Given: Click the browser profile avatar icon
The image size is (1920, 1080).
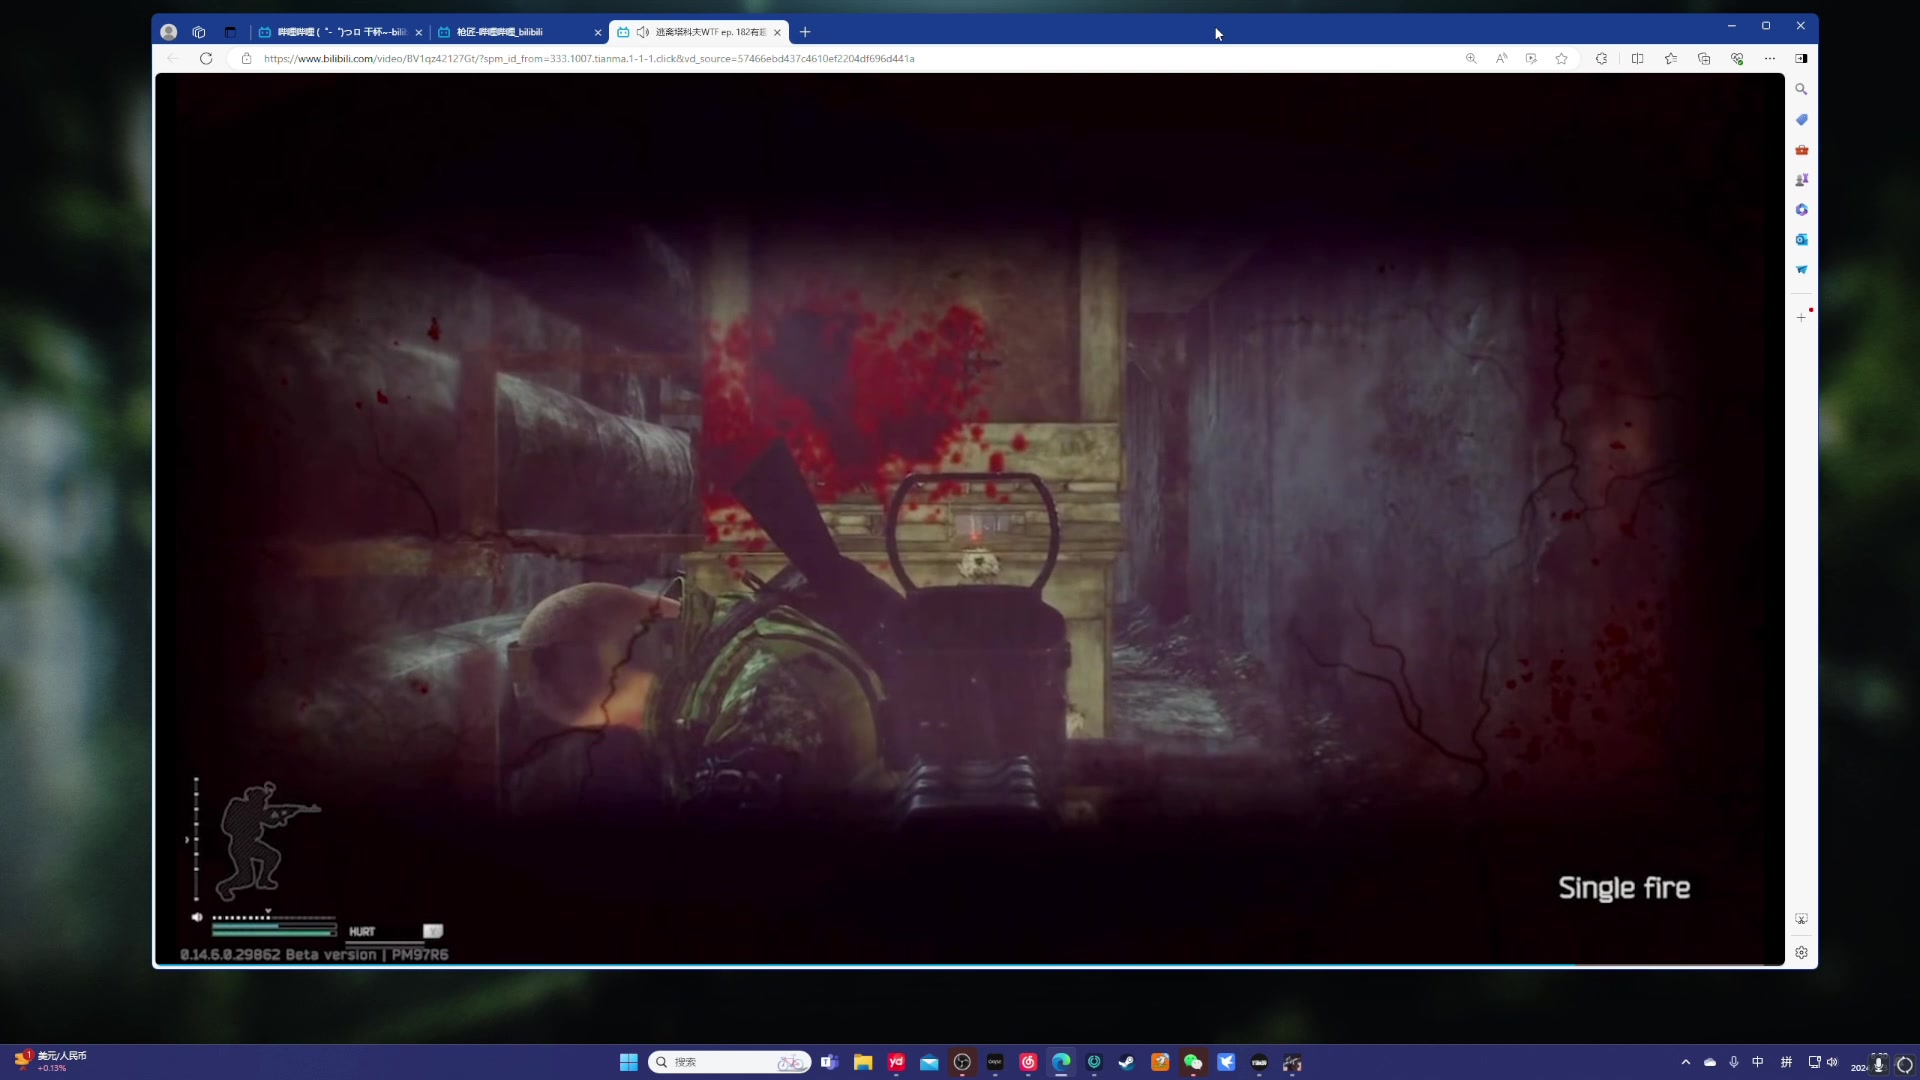Looking at the screenshot, I should [x=169, y=32].
